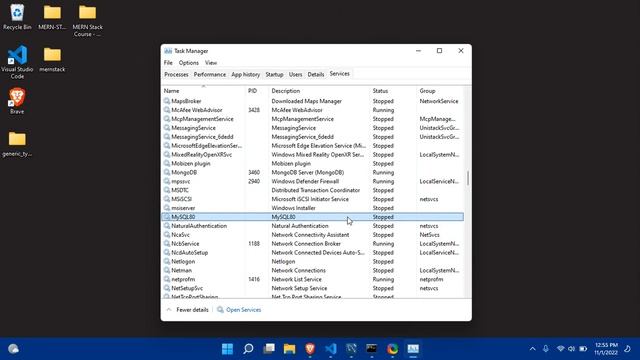Screen dimensions: 640x360
Task: Open taskbar Search
Action: click(x=248, y=349)
